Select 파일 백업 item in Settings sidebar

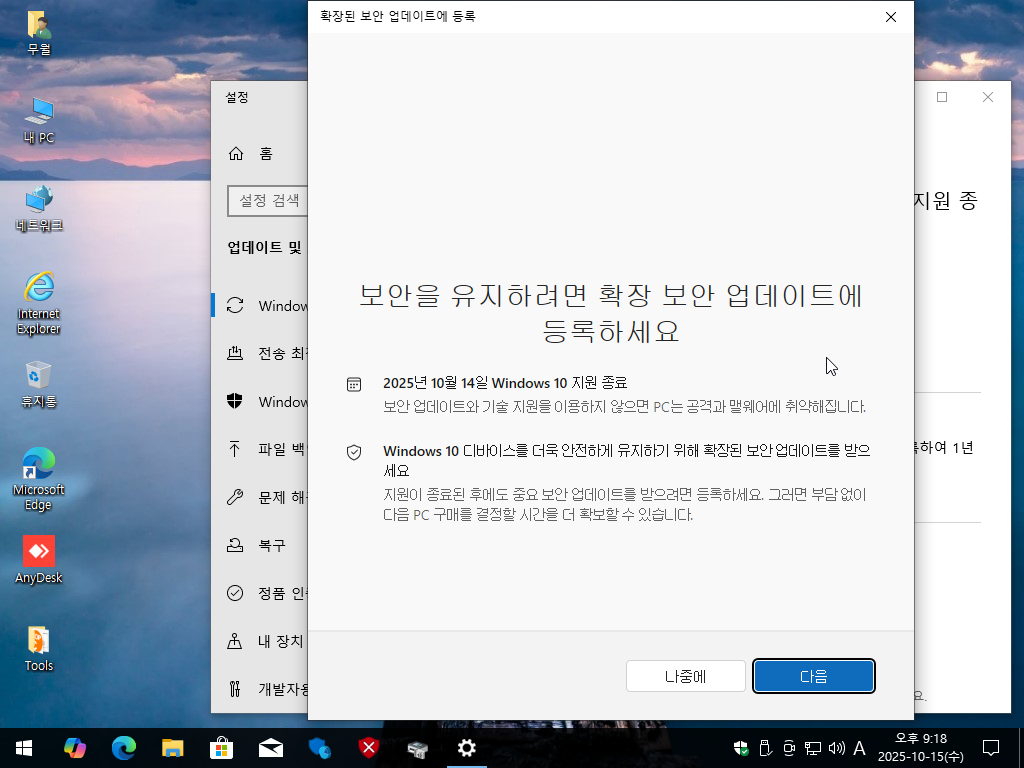pyautogui.click(x=260, y=449)
